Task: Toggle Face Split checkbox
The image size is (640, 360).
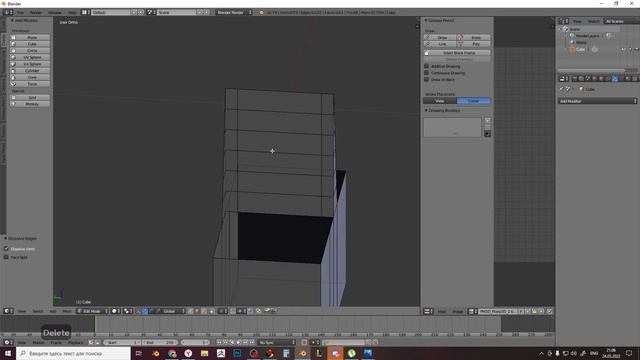Action: pos(6,257)
